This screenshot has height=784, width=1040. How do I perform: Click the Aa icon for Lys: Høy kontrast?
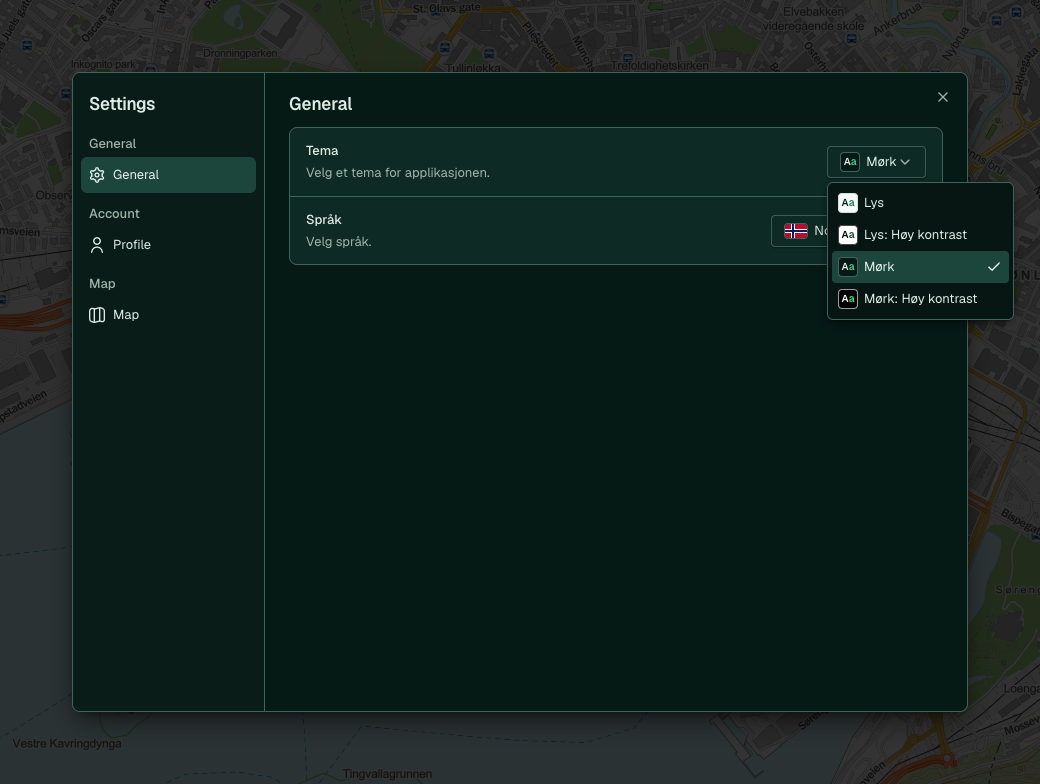[848, 235]
